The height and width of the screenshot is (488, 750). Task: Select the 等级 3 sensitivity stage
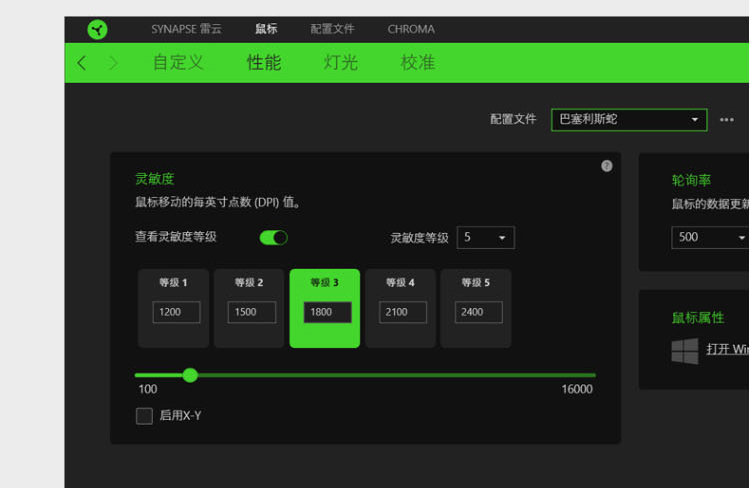(324, 308)
